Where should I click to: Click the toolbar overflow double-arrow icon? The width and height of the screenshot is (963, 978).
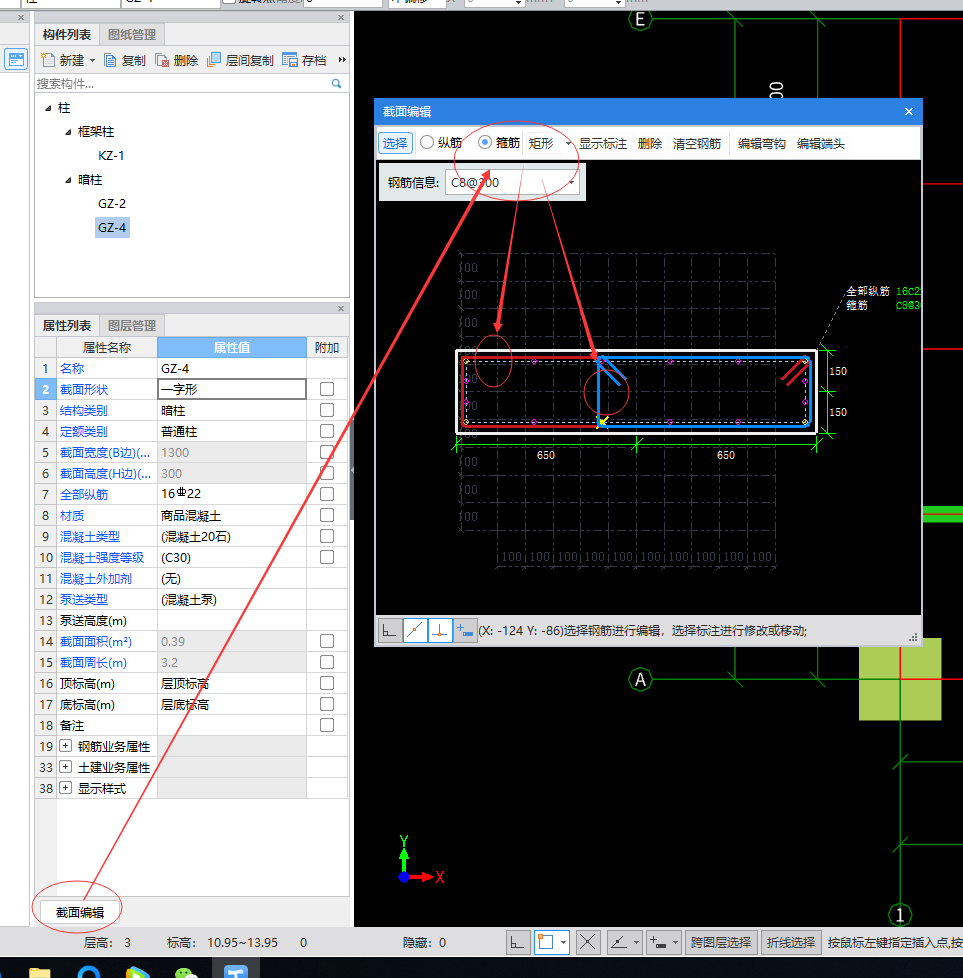point(342,60)
